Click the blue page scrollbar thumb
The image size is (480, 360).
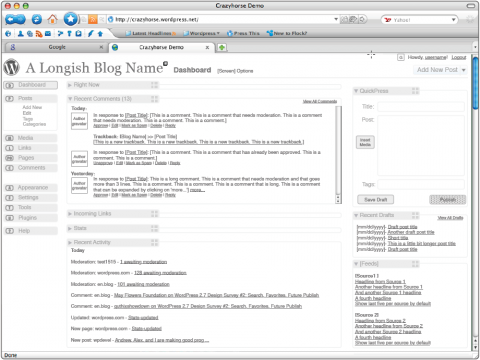475,83
